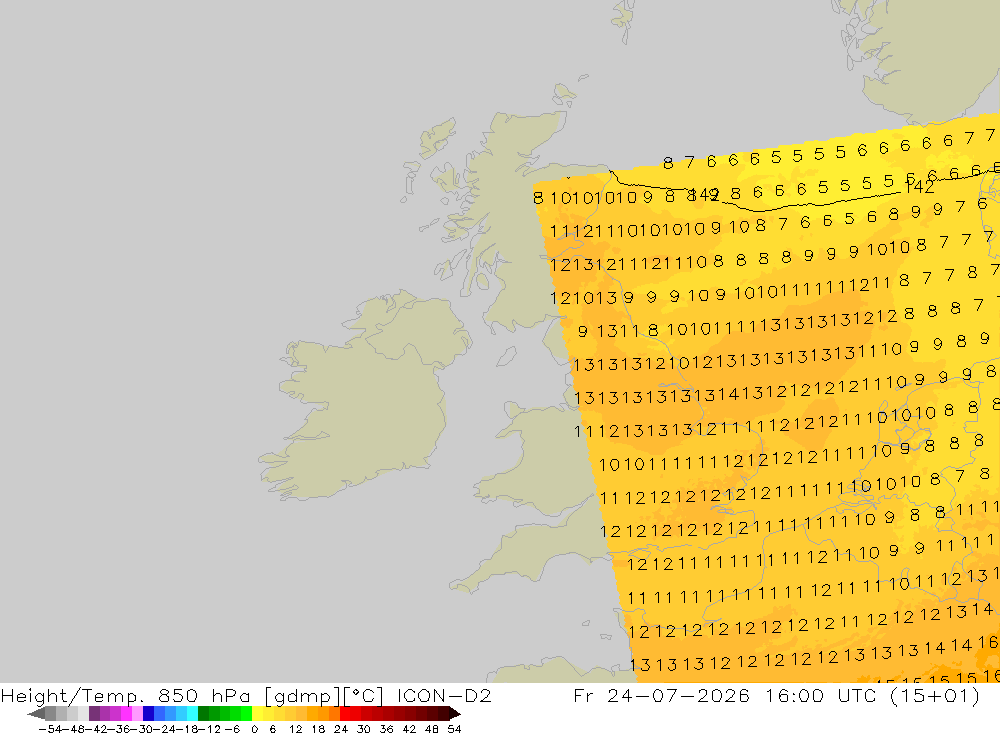Click the 6 legend label under the scale
The height and width of the screenshot is (733, 1000).
point(272,729)
